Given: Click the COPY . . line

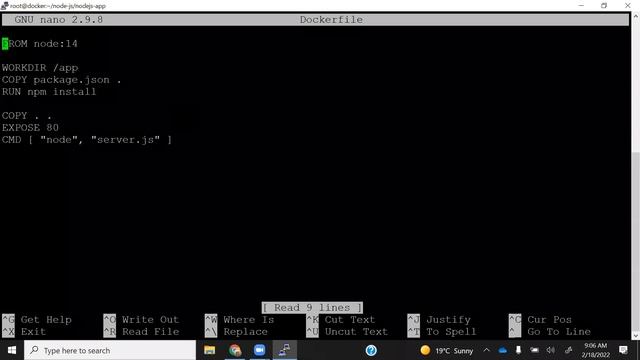Looking at the screenshot, I should pyautogui.click(x=27, y=116).
